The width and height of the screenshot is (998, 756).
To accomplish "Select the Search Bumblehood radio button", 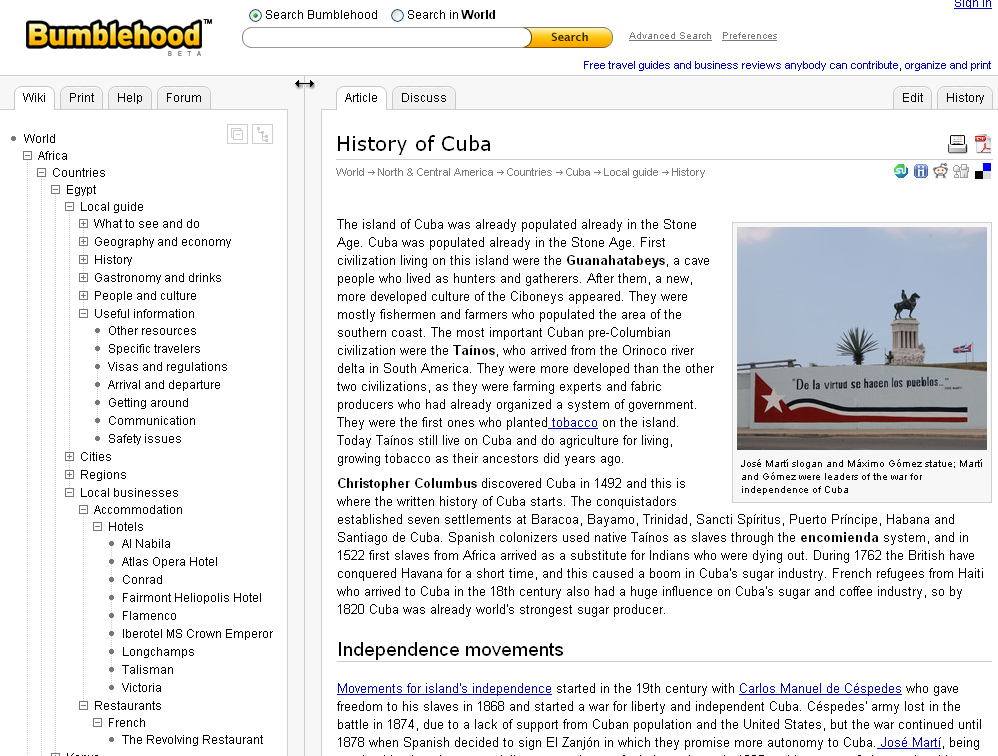I will 256,15.
